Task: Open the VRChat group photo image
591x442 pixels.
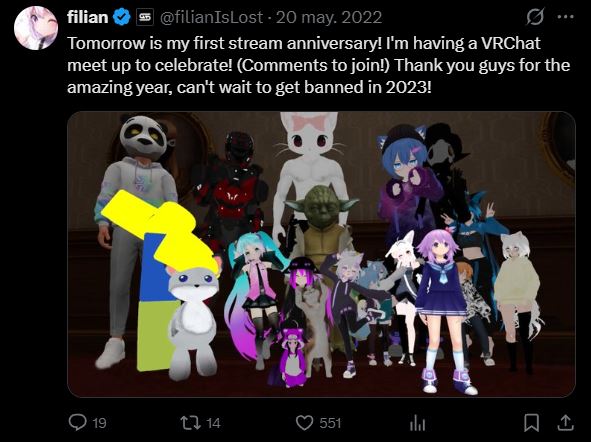Action: pos(321,254)
